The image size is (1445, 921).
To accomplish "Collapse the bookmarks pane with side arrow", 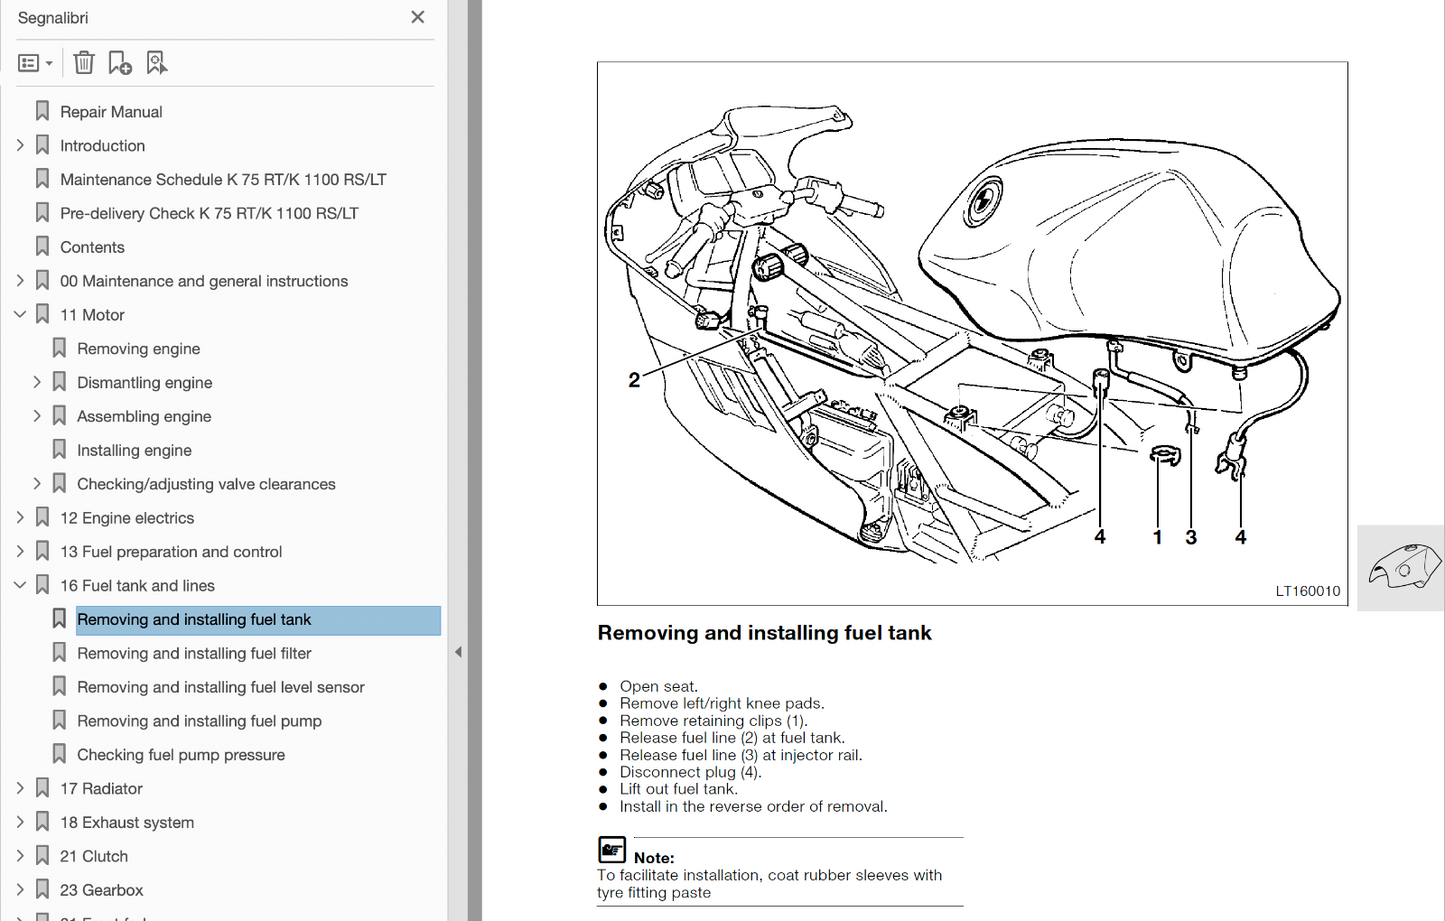I will tap(458, 652).
